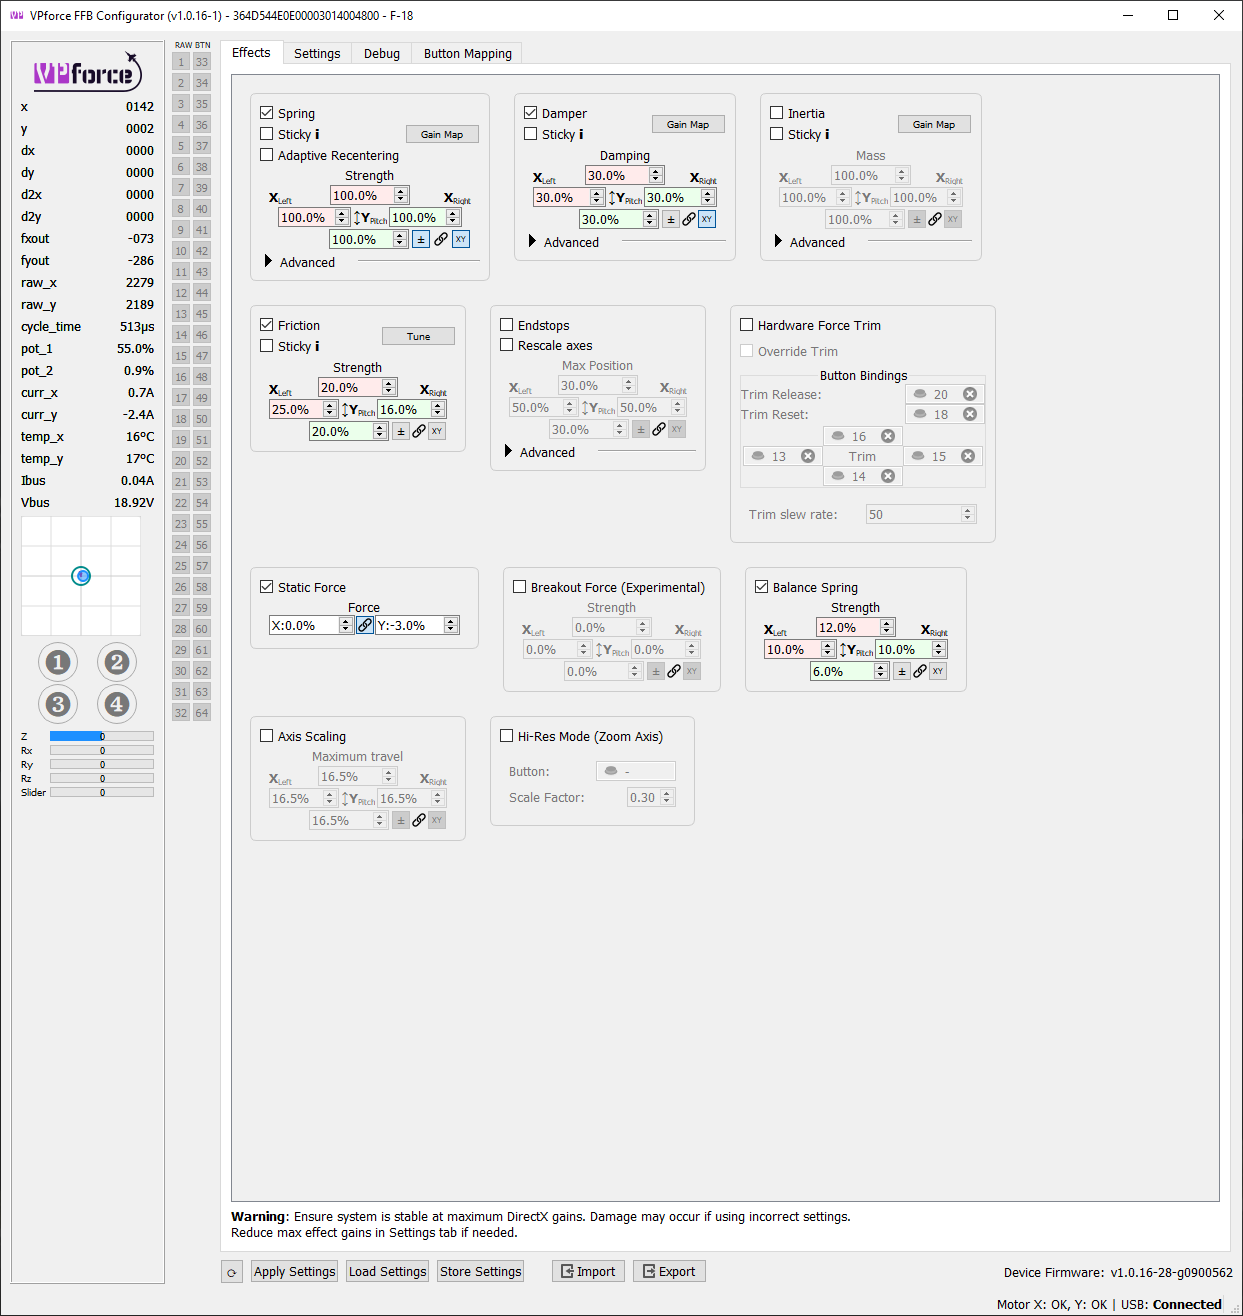Click the Spring Sticky info icon
The width and height of the screenshot is (1243, 1316).
(317, 134)
